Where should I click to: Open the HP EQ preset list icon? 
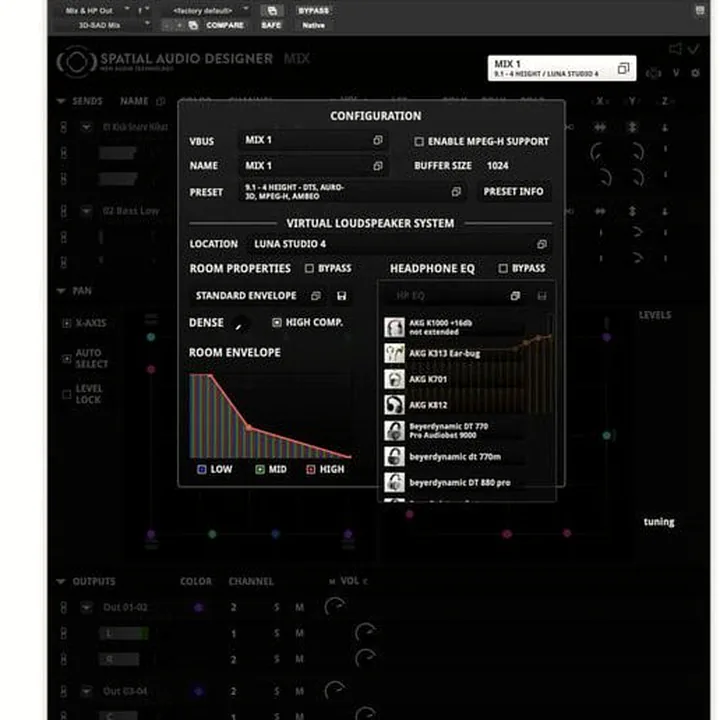(x=515, y=296)
